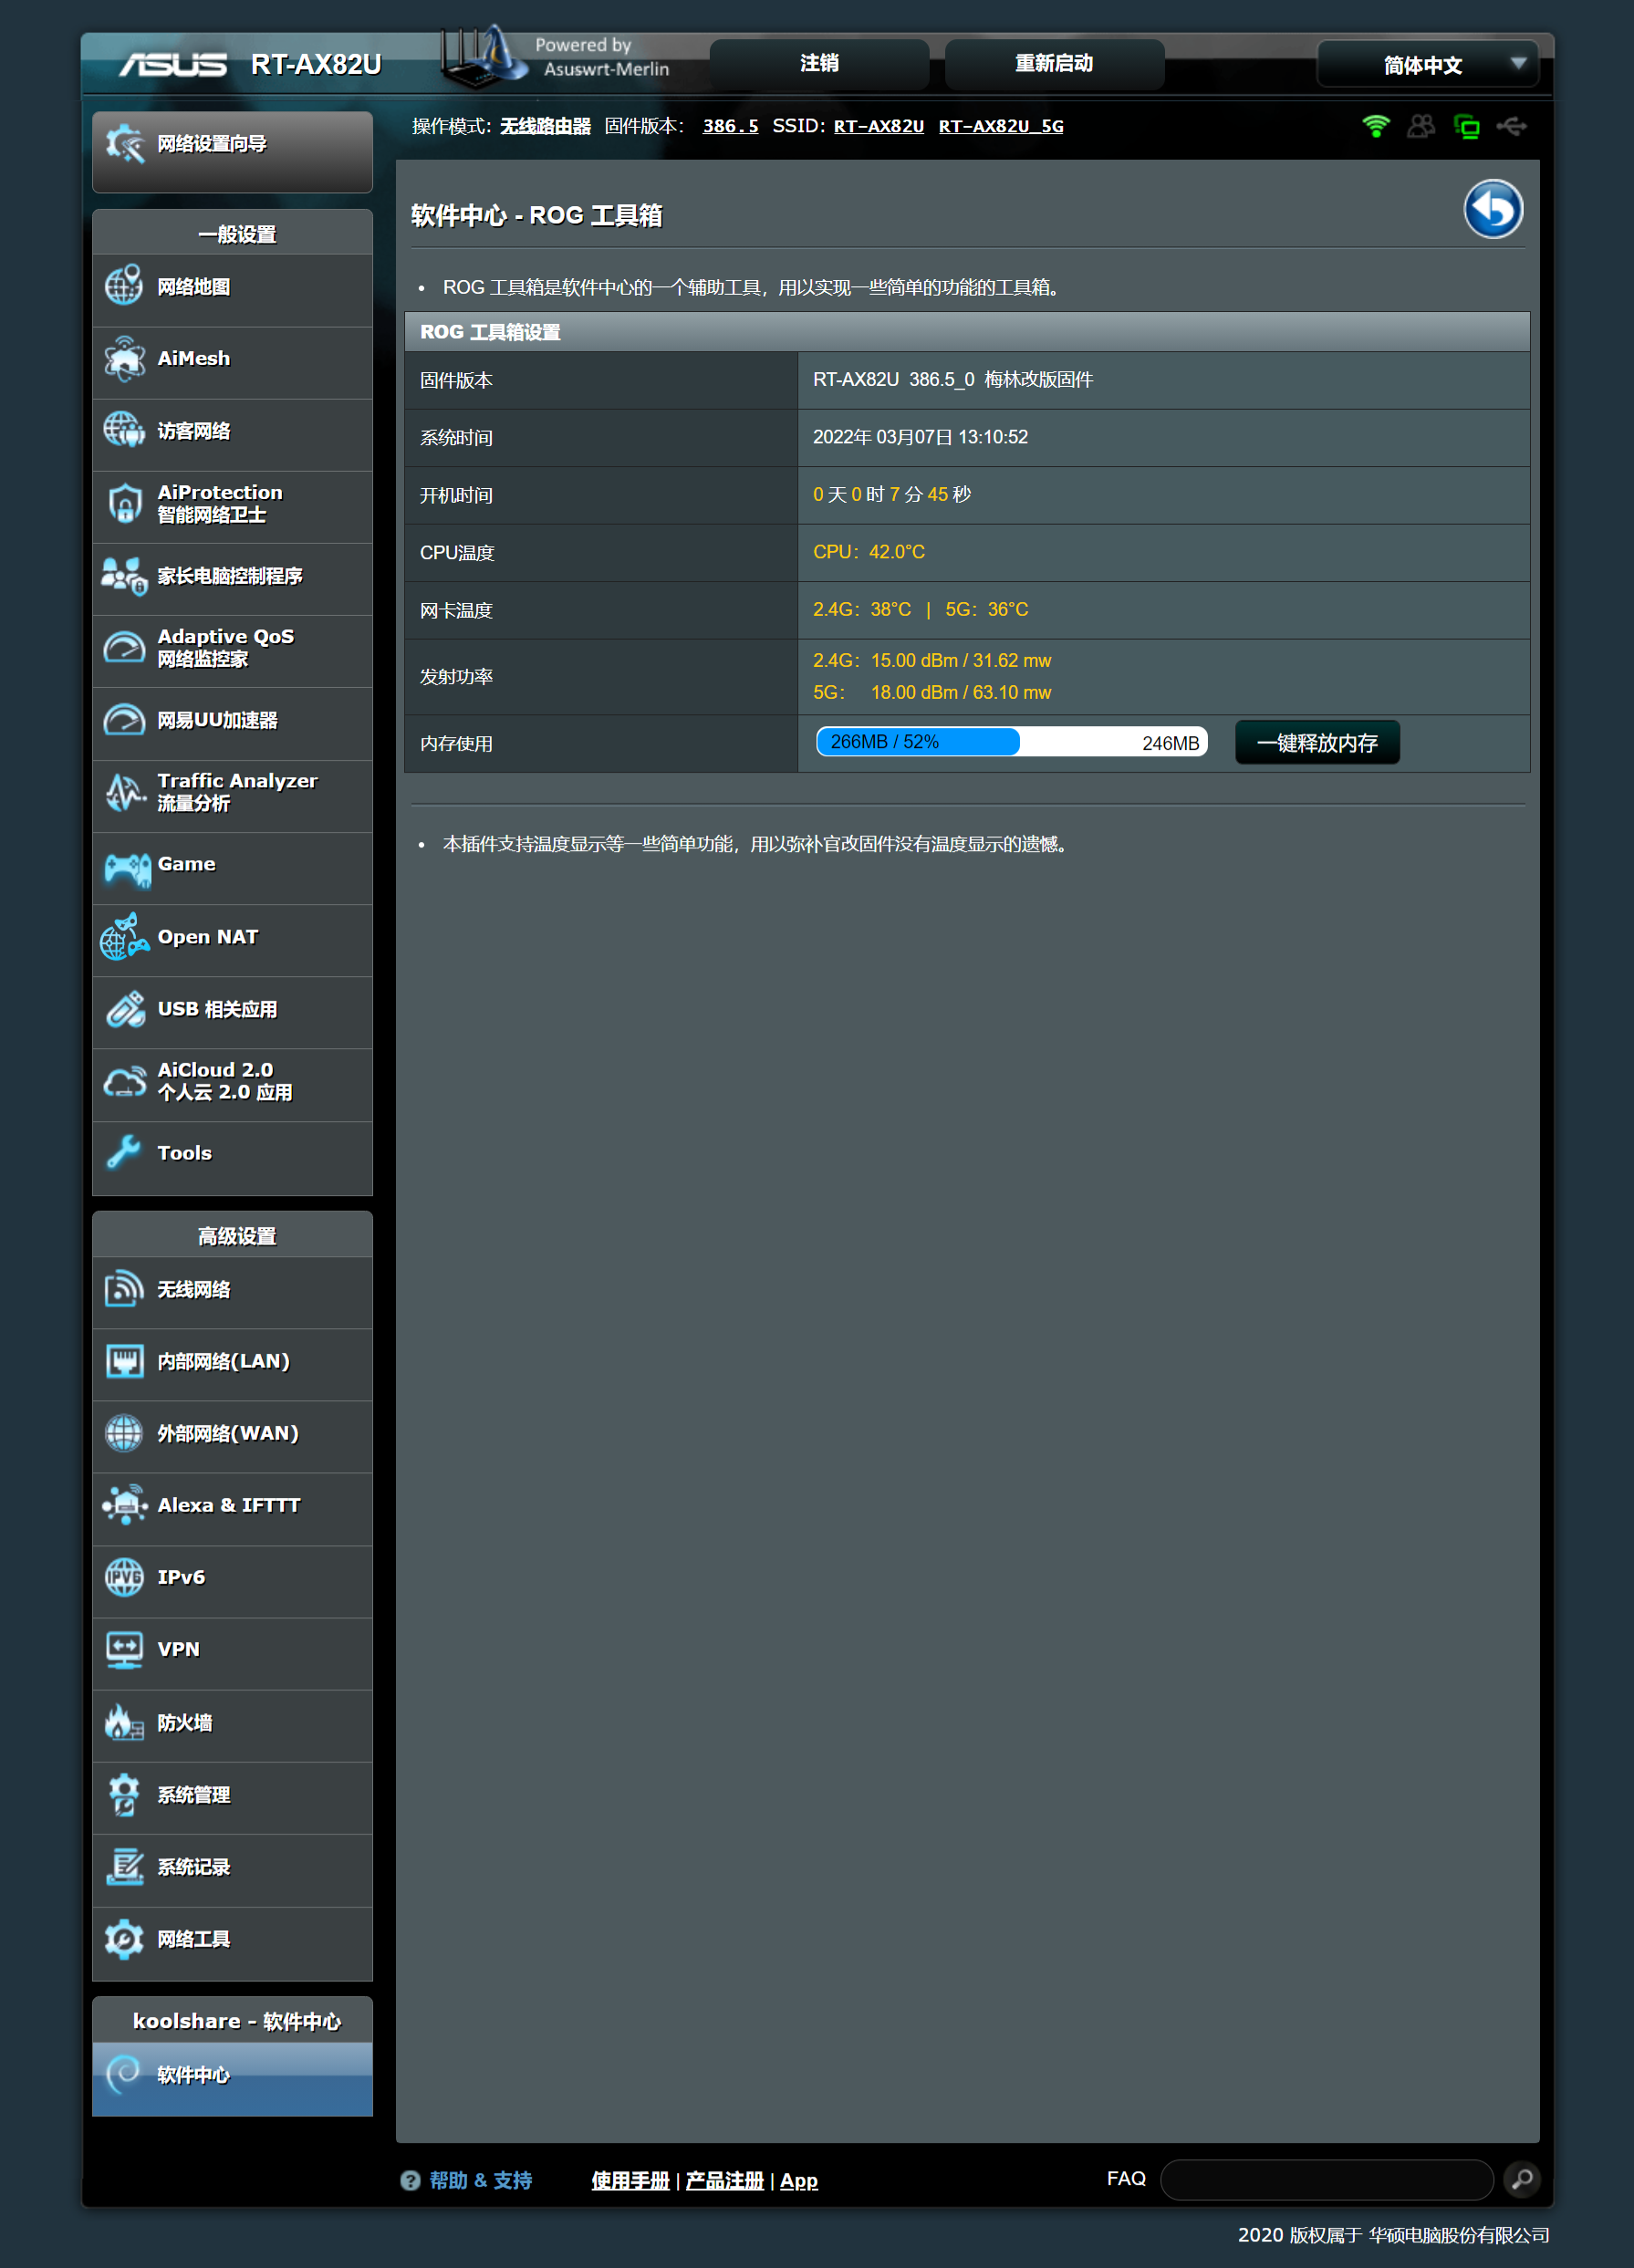1634x2268 pixels.
Task: Click the memory usage progress bar
Action: point(1011,742)
